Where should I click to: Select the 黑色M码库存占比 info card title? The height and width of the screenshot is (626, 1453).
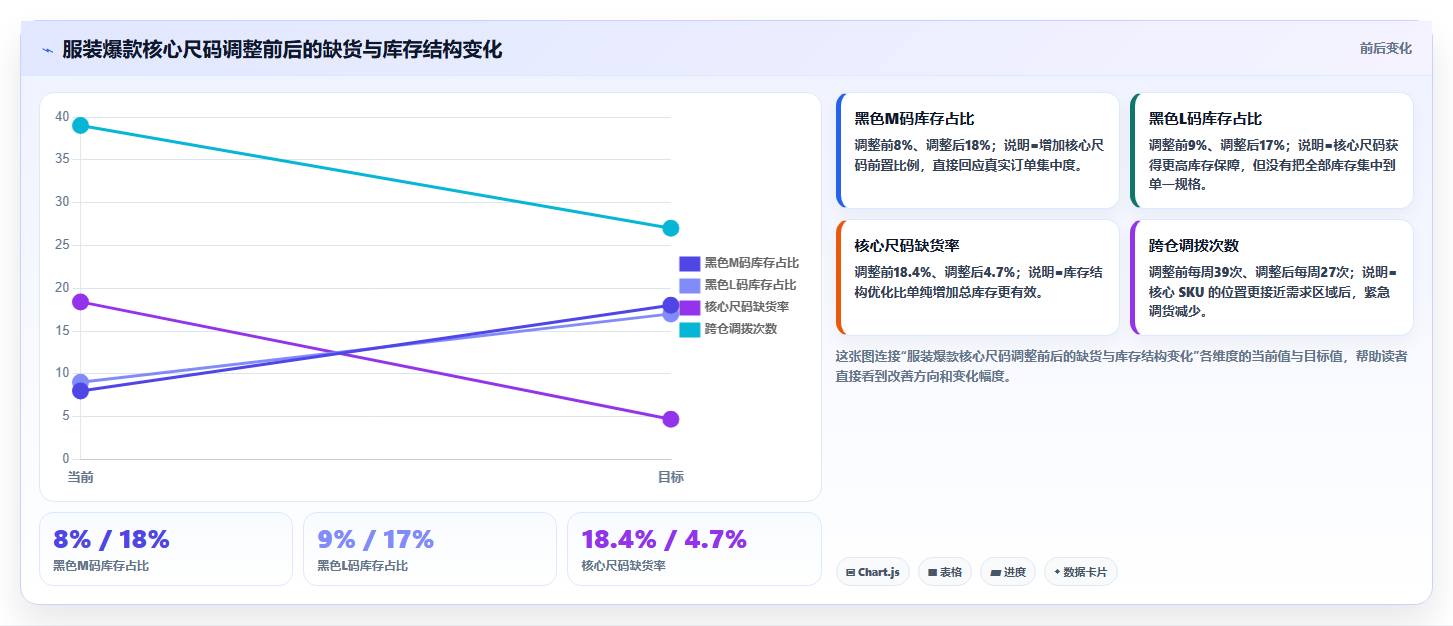(x=914, y=118)
